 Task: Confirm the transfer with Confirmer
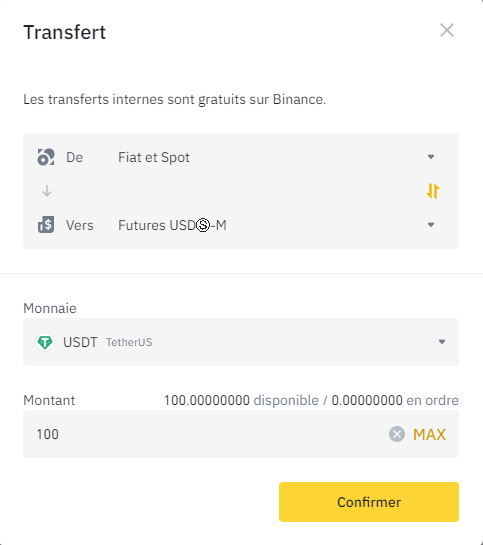coord(369,502)
